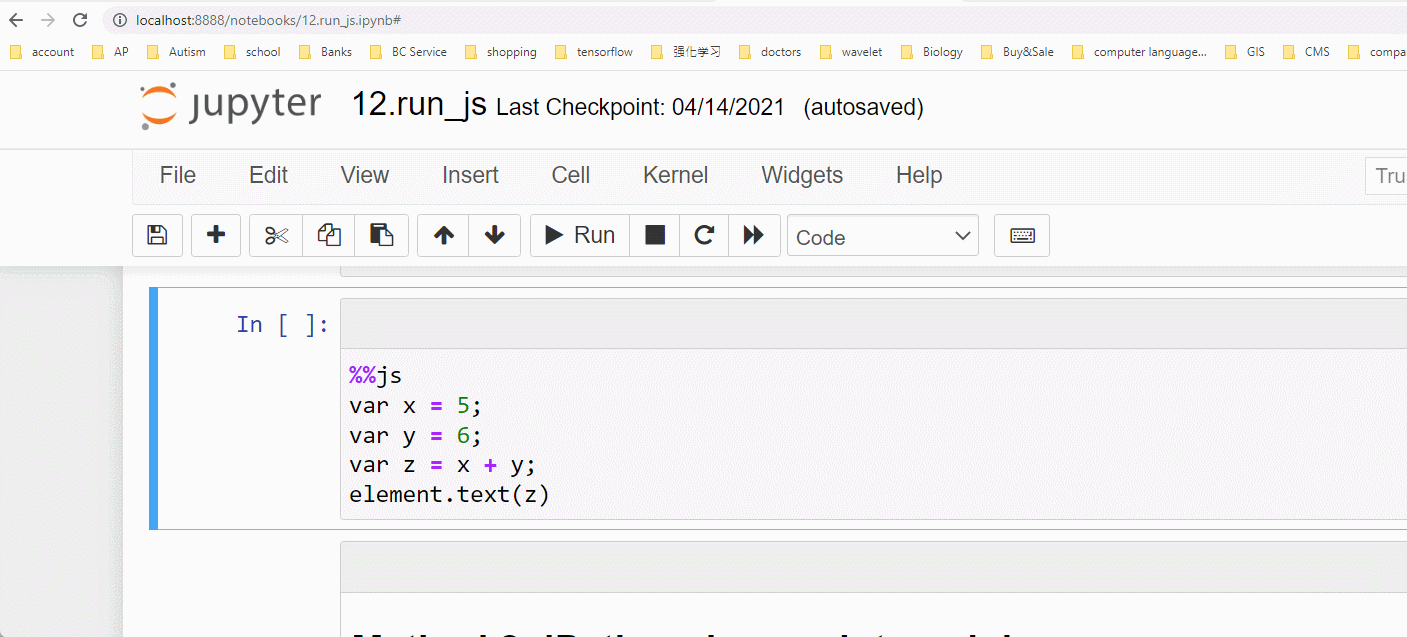Viewport: 1407px width, 637px height.
Task: Rename notebook title 12.run_js
Action: 419,105
